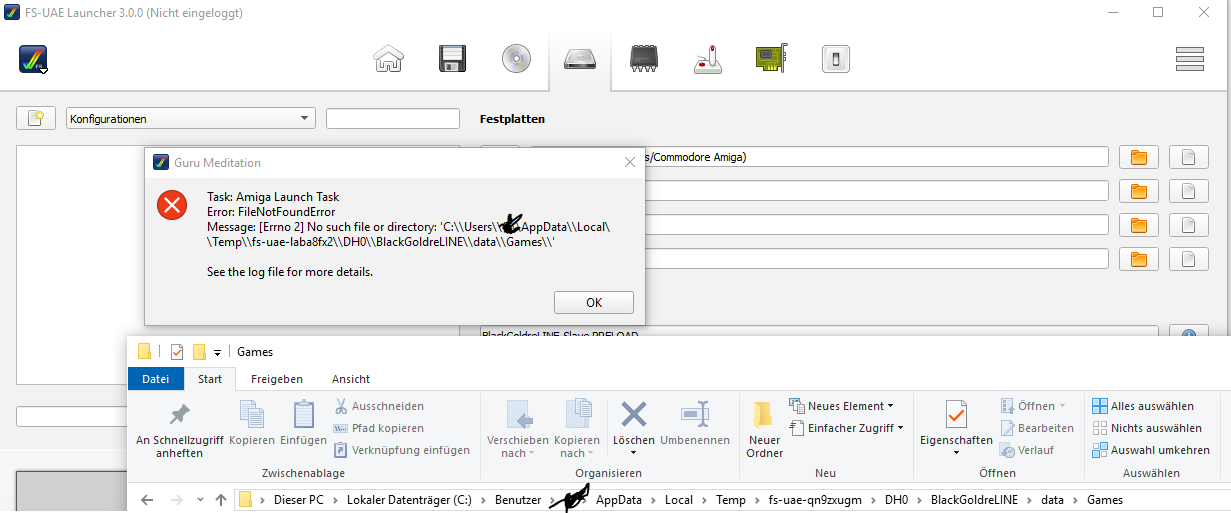
Task: Open the joystick input options tab
Action: 708,59
